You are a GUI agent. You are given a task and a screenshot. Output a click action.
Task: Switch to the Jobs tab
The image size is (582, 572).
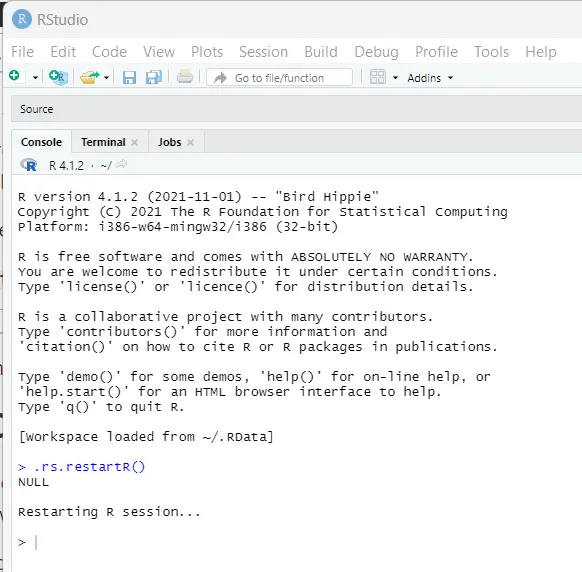click(170, 142)
